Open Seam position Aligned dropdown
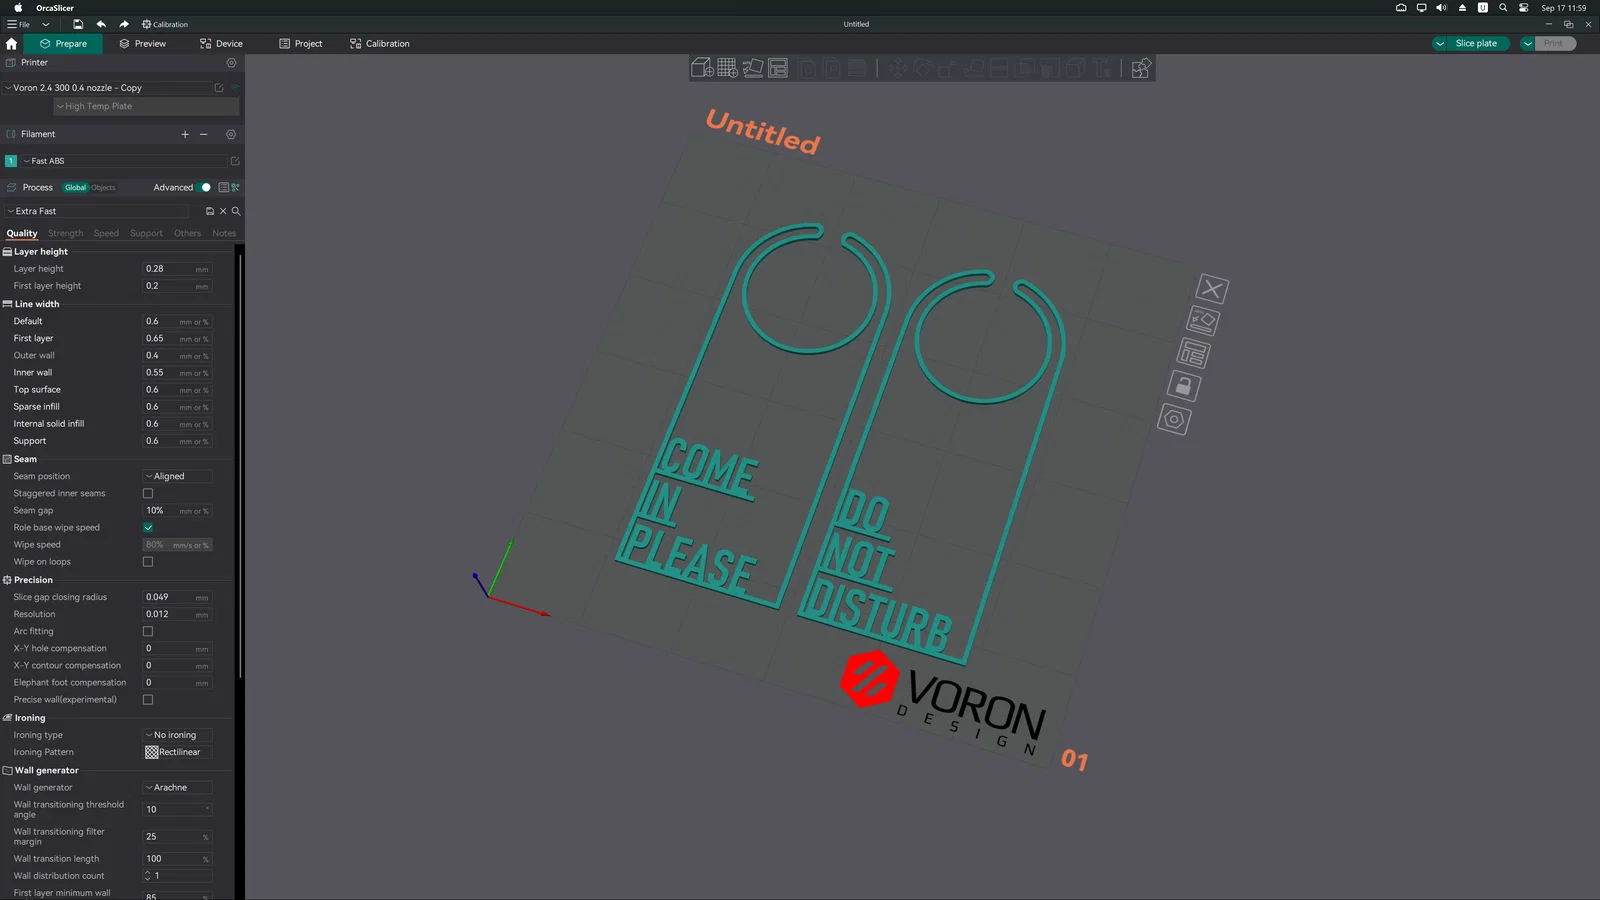This screenshot has height=900, width=1600. pos(177,476)
